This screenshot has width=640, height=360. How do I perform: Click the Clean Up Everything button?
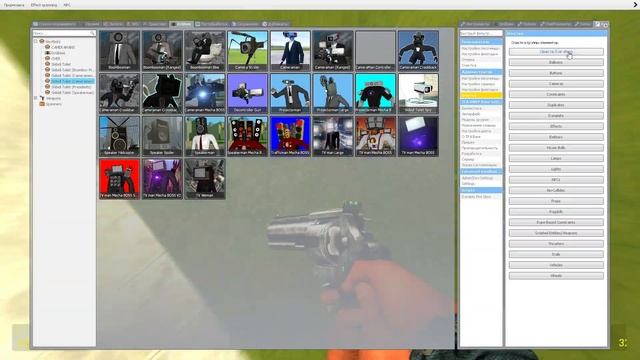[x=556, y=52]
